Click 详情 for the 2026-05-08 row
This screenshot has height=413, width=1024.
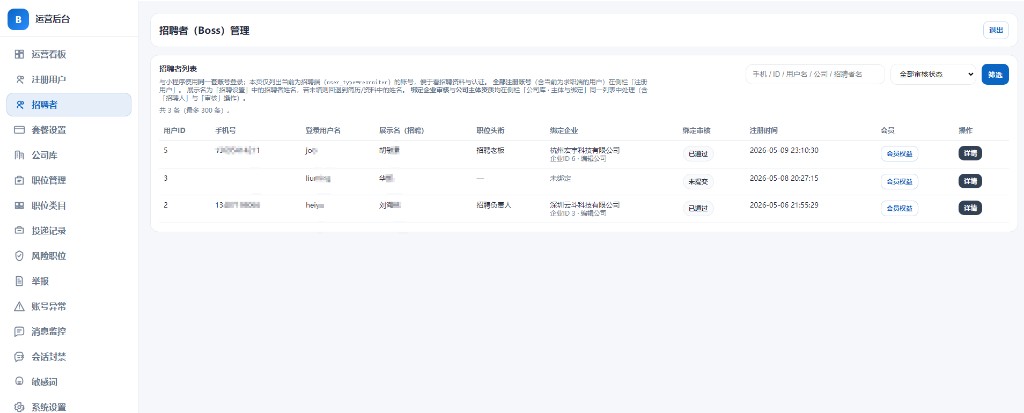(x=970, y=181)
